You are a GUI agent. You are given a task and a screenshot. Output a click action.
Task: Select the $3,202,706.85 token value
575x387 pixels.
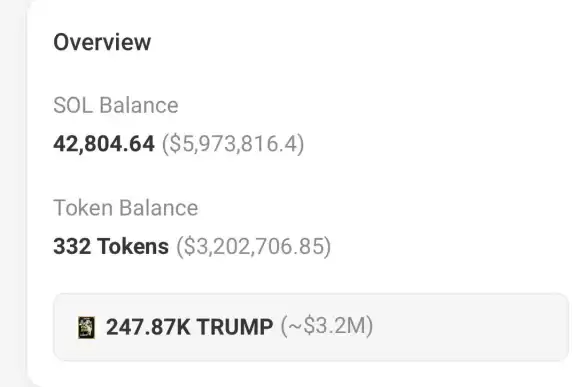coord(254,246)
